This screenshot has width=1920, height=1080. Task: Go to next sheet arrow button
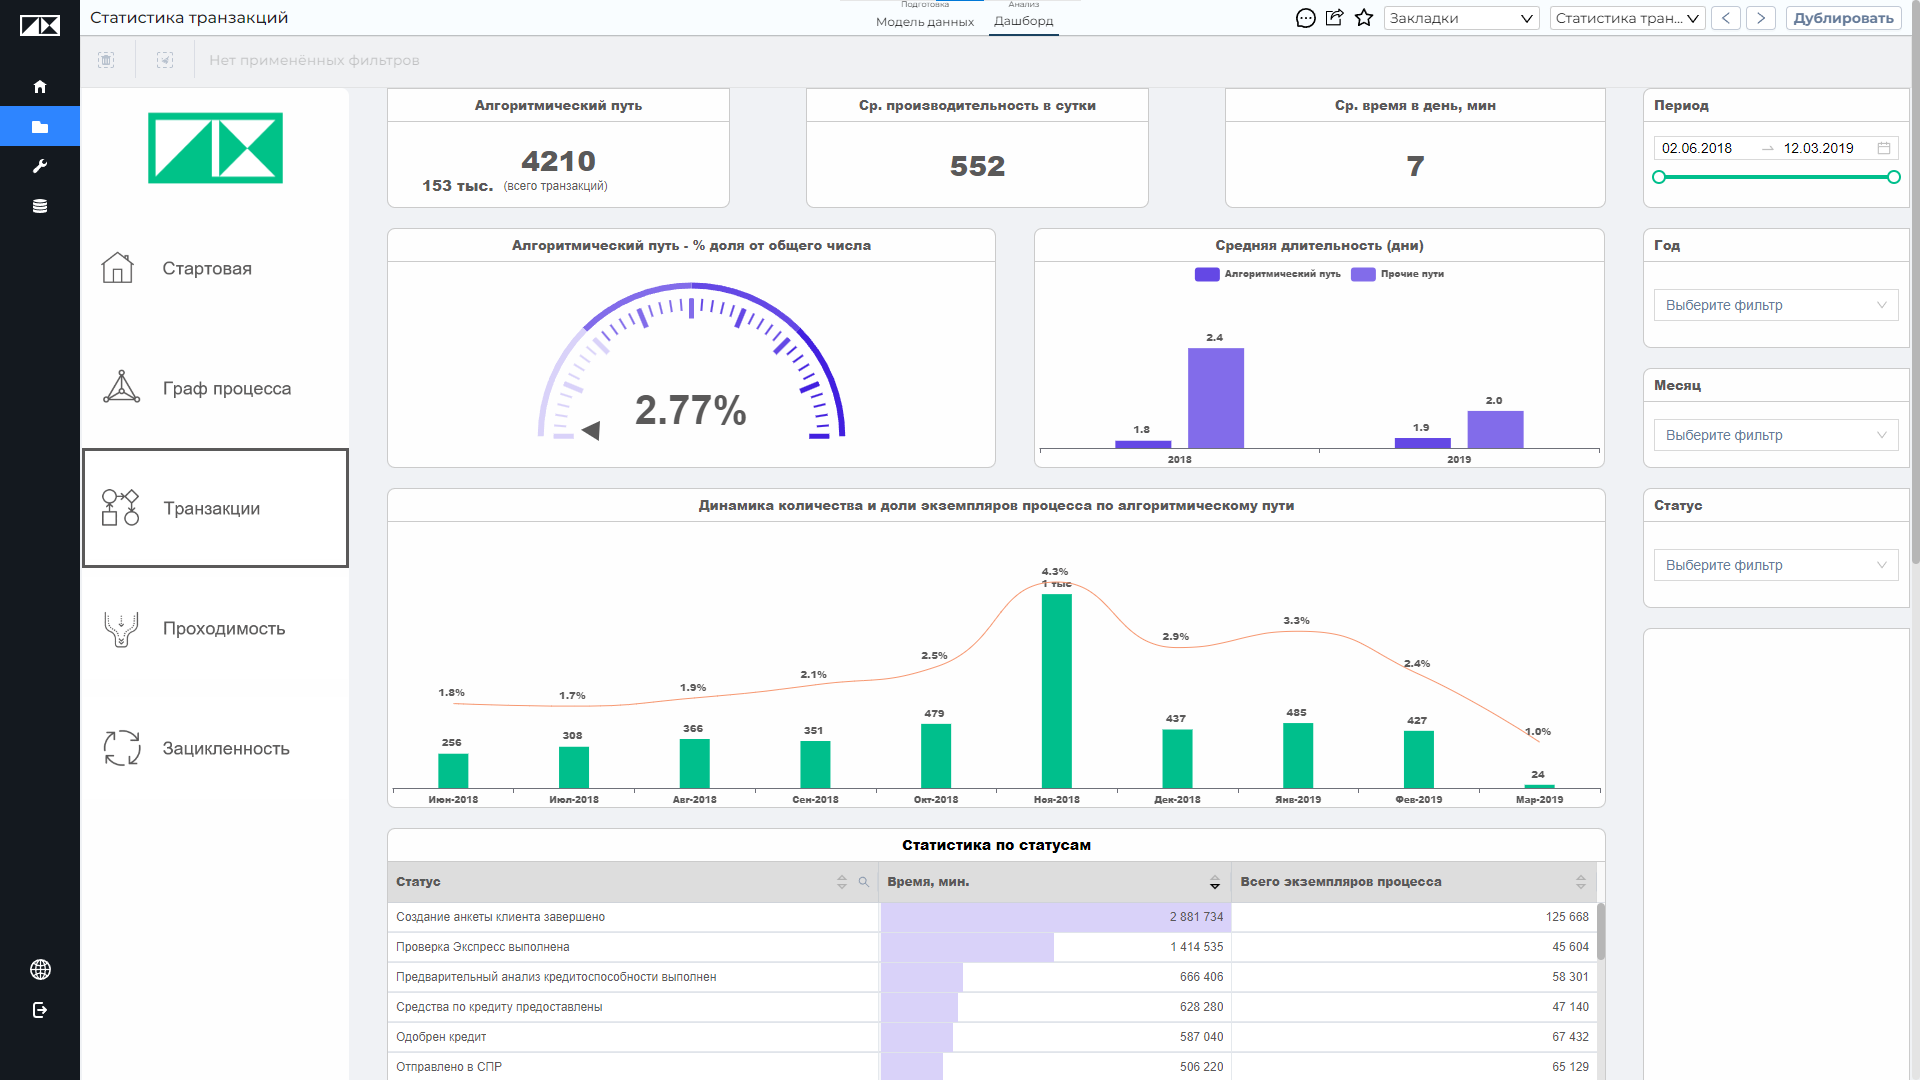(1761, 18)
